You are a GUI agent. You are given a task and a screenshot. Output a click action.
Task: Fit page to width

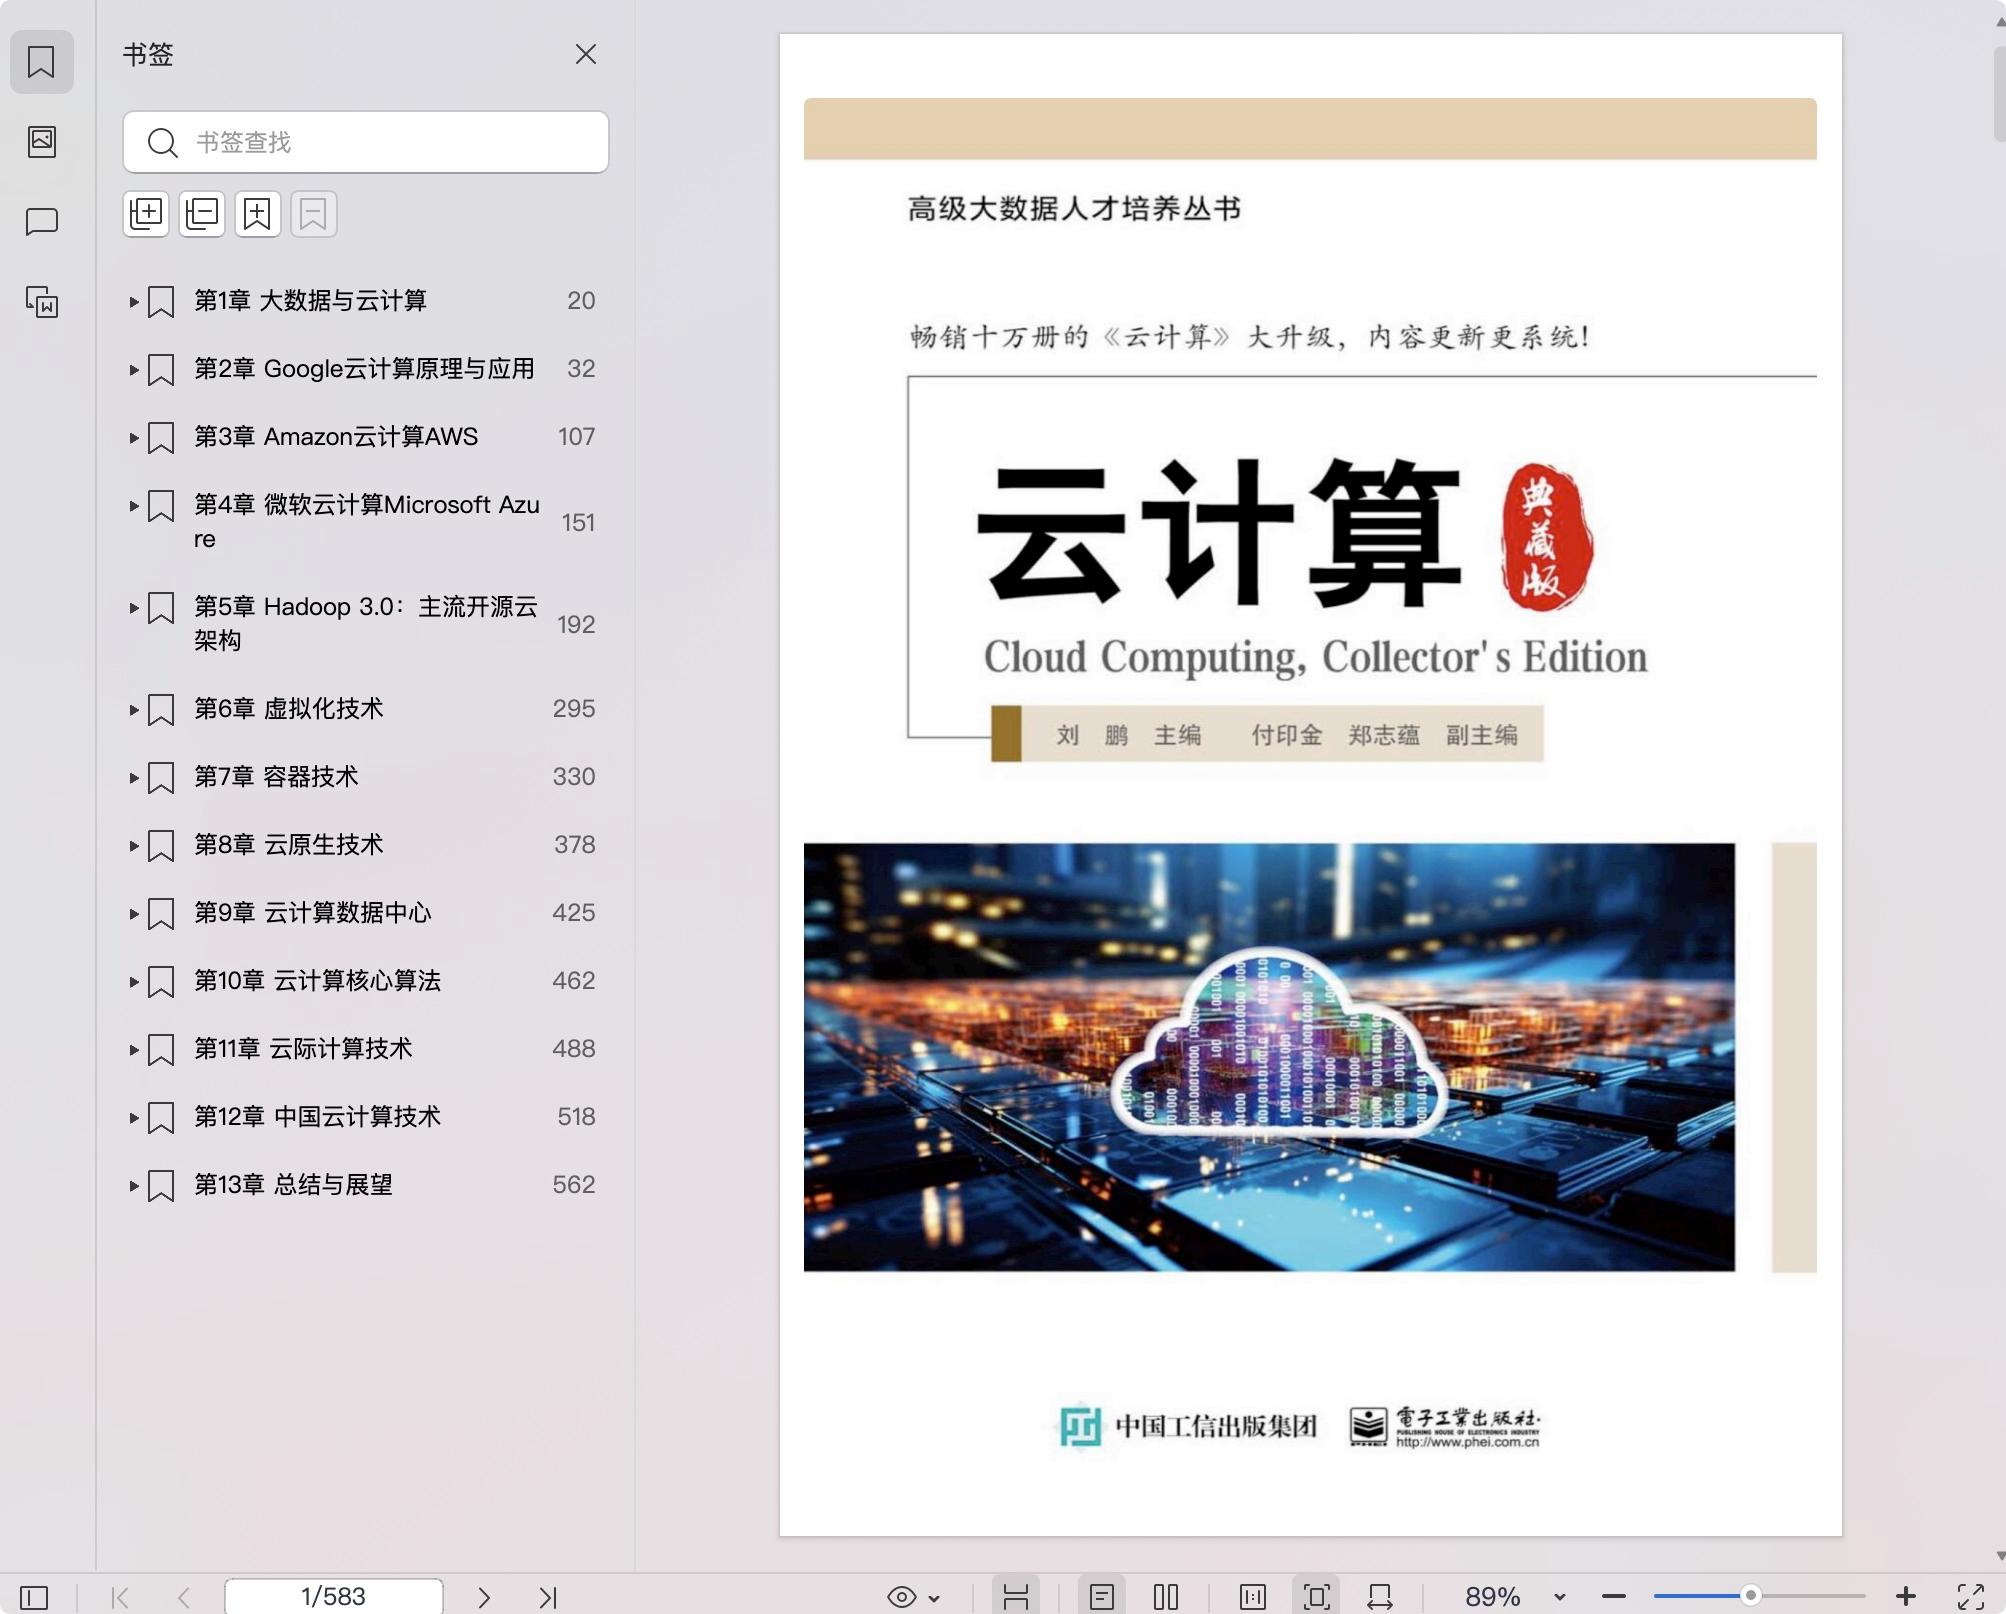pos(1380,1597)
